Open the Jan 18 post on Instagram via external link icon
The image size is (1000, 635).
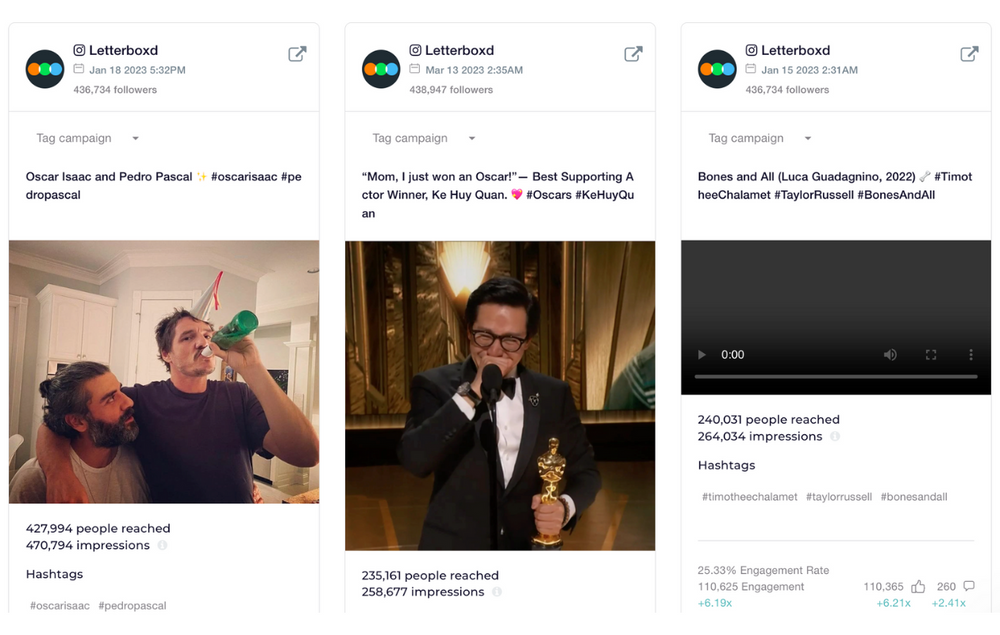[297, 54]
